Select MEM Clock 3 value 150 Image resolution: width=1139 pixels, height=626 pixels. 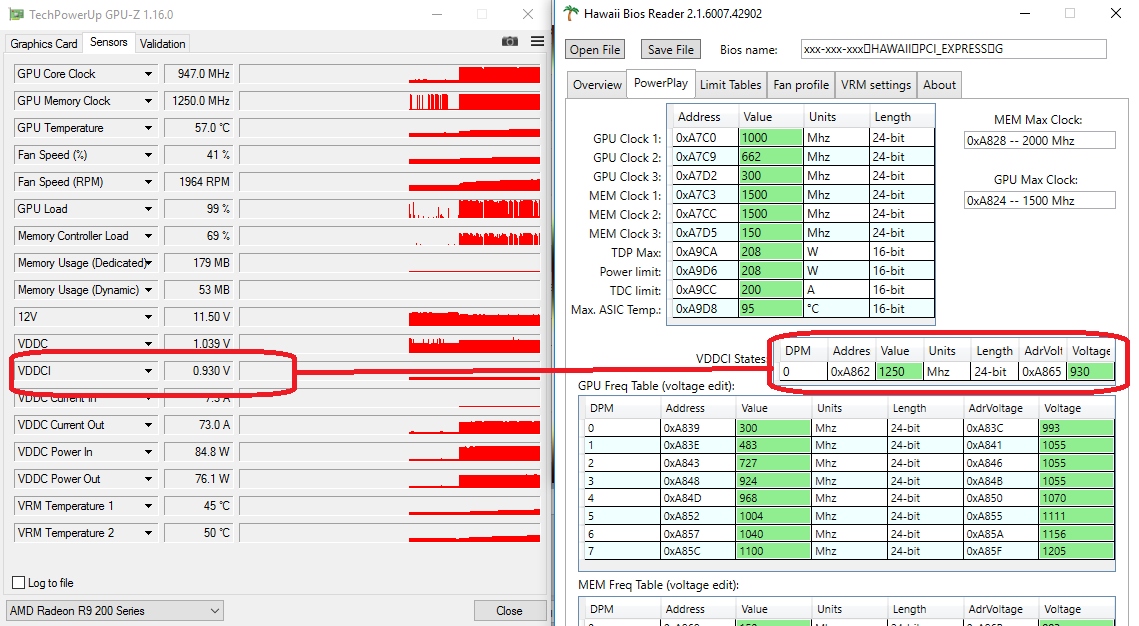[771, 232]
